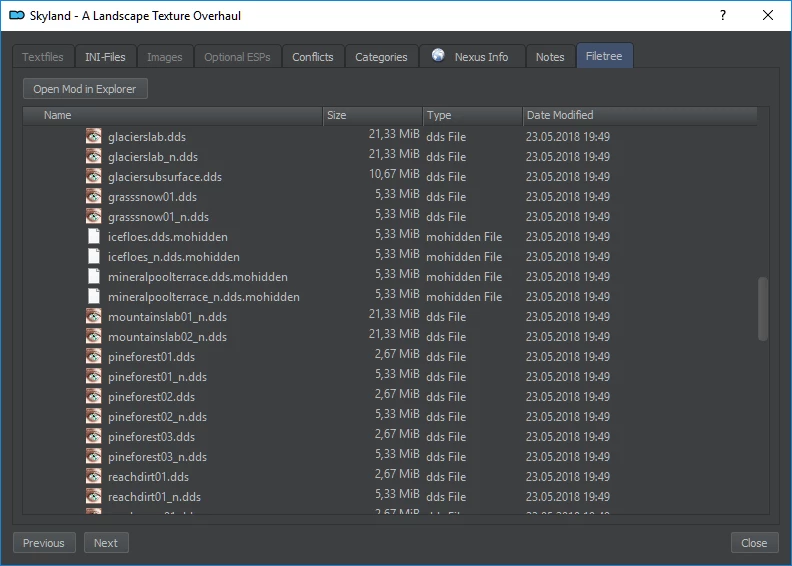The width and height of the screenshot is (792, 566).
Task: Select file name mineralpoolterrace.dds.mohidden
Action: 197,277
